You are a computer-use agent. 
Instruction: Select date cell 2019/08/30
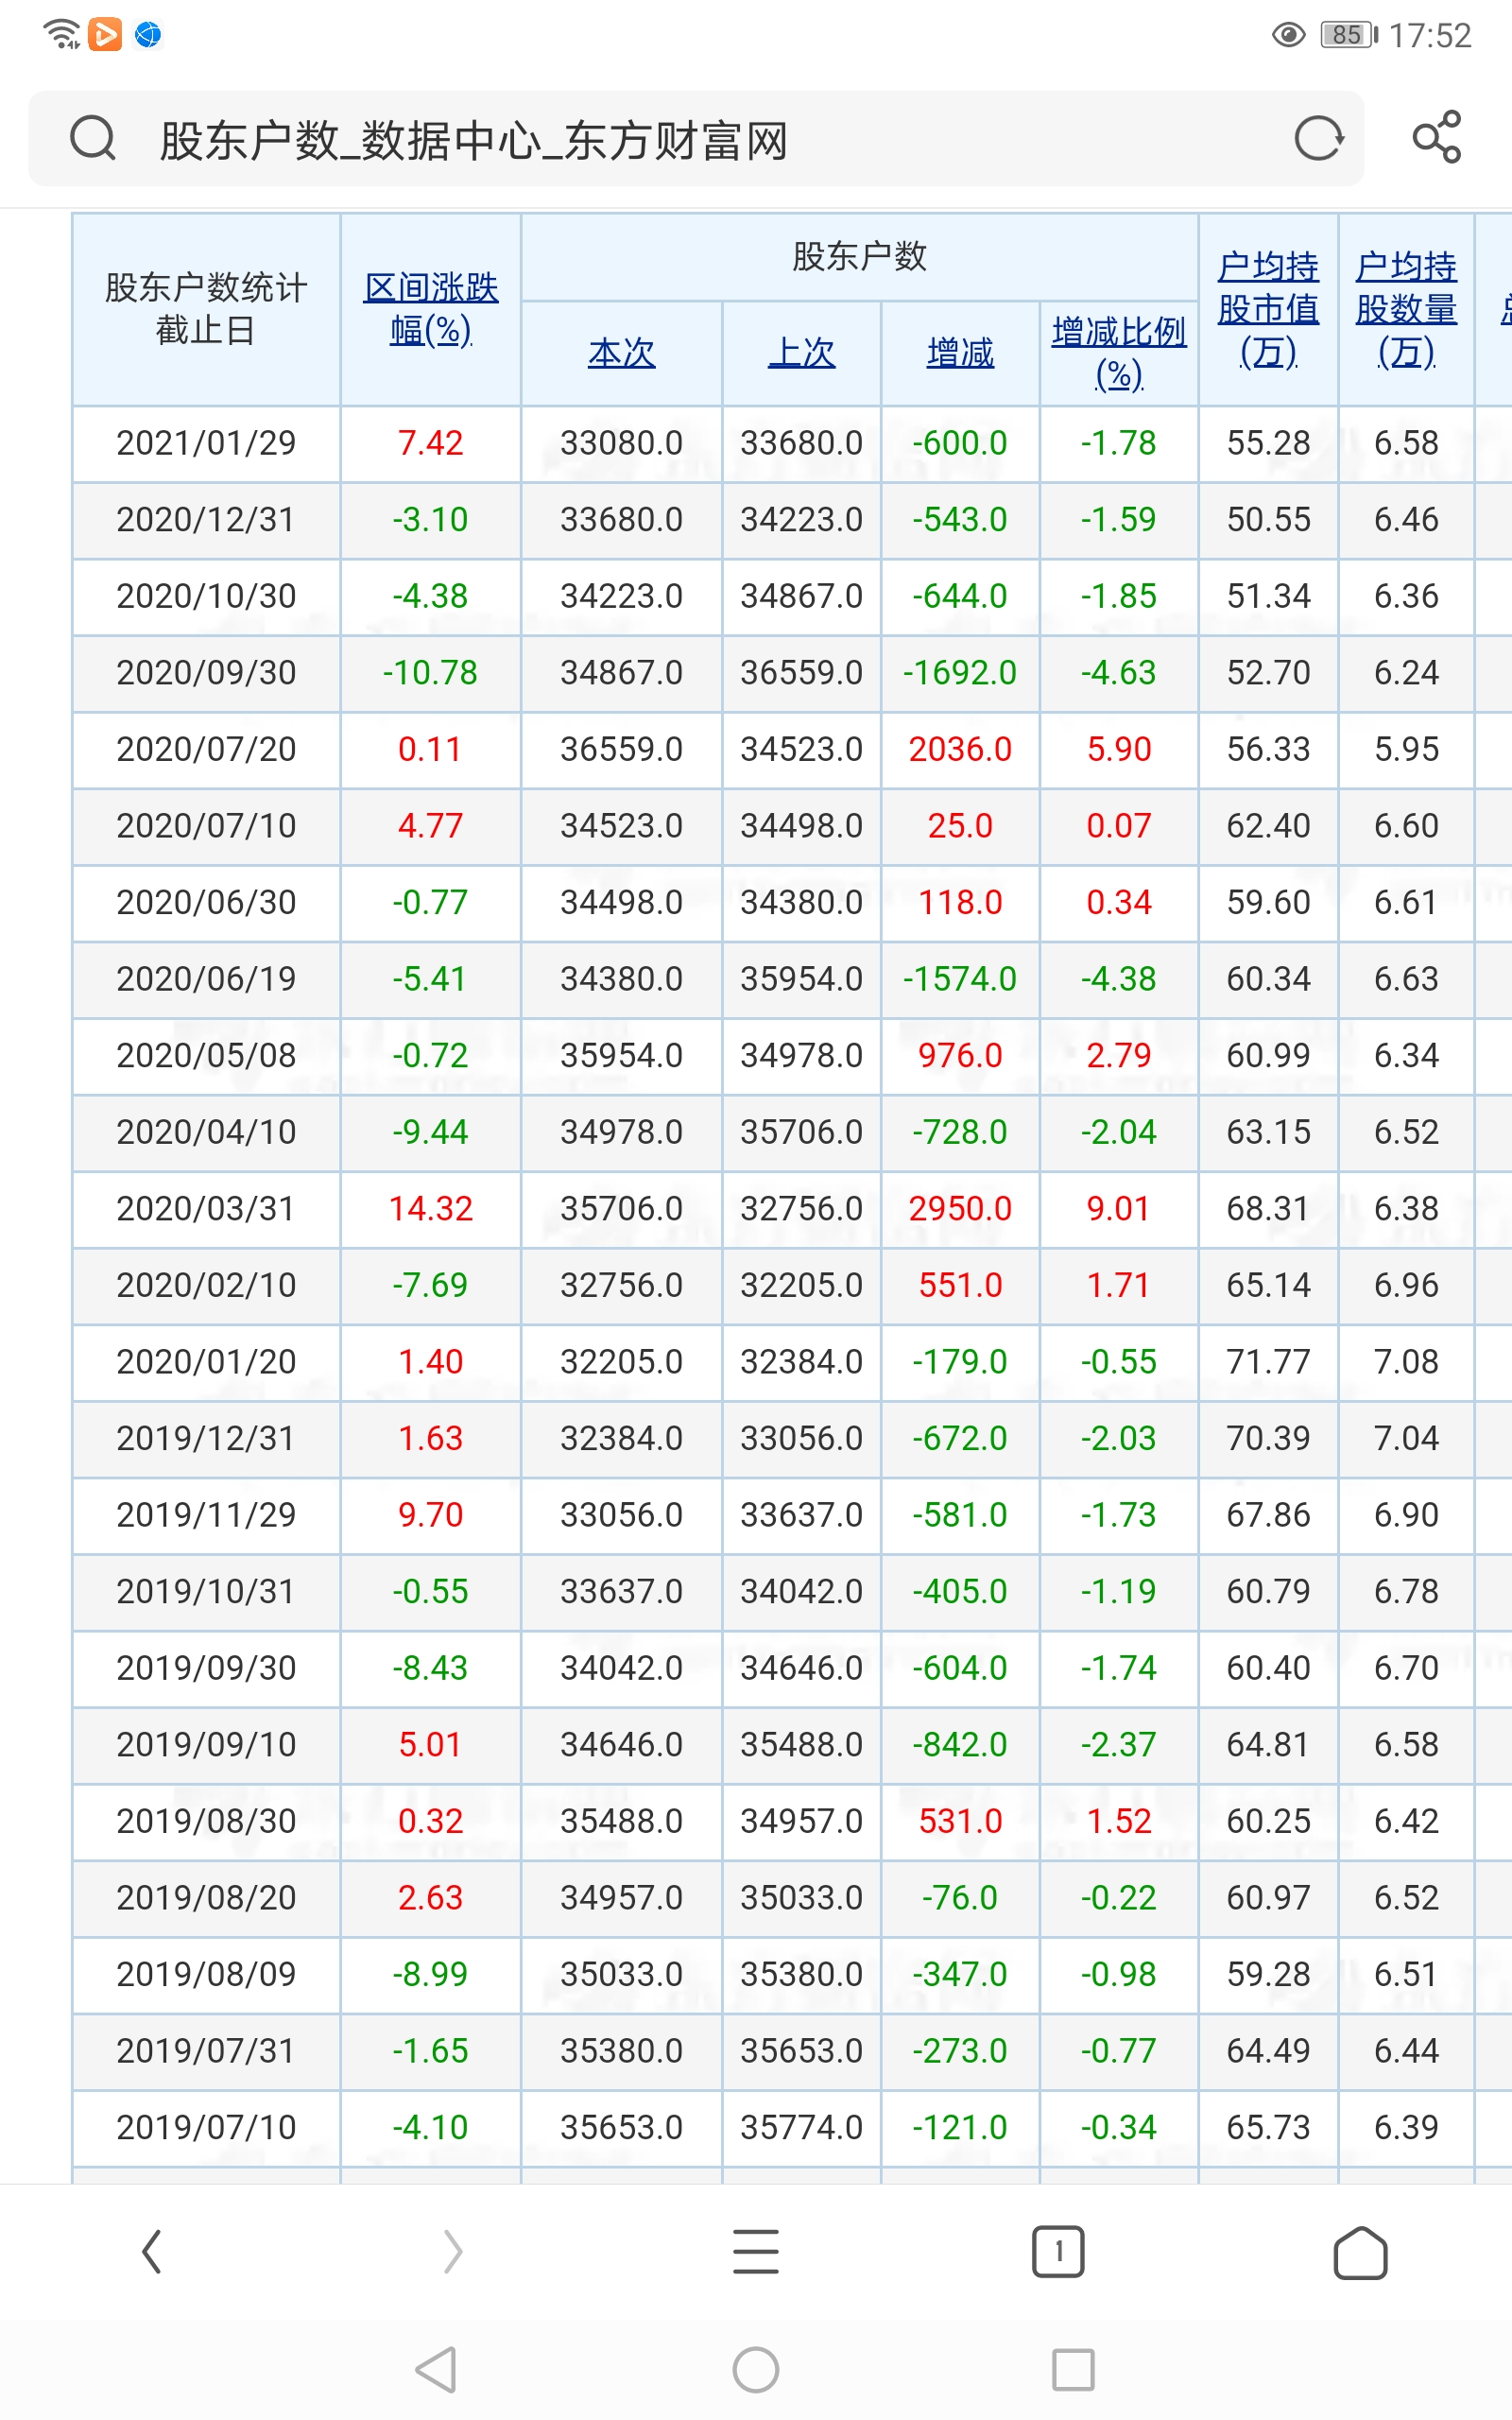pos(206,1822)
